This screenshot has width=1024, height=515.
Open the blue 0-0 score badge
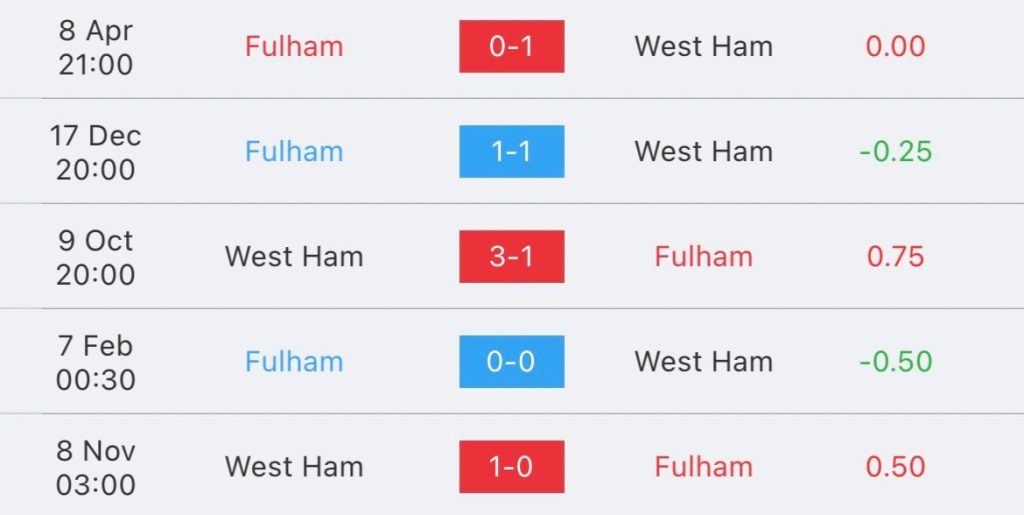tap(511, 362)
